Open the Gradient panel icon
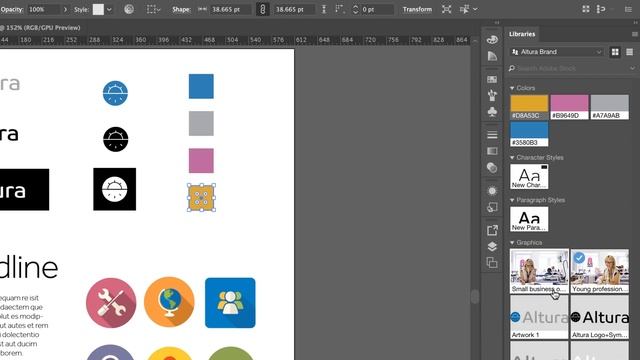Image resolution: width=640 pixels, height=360 pixels. (492, 151)
